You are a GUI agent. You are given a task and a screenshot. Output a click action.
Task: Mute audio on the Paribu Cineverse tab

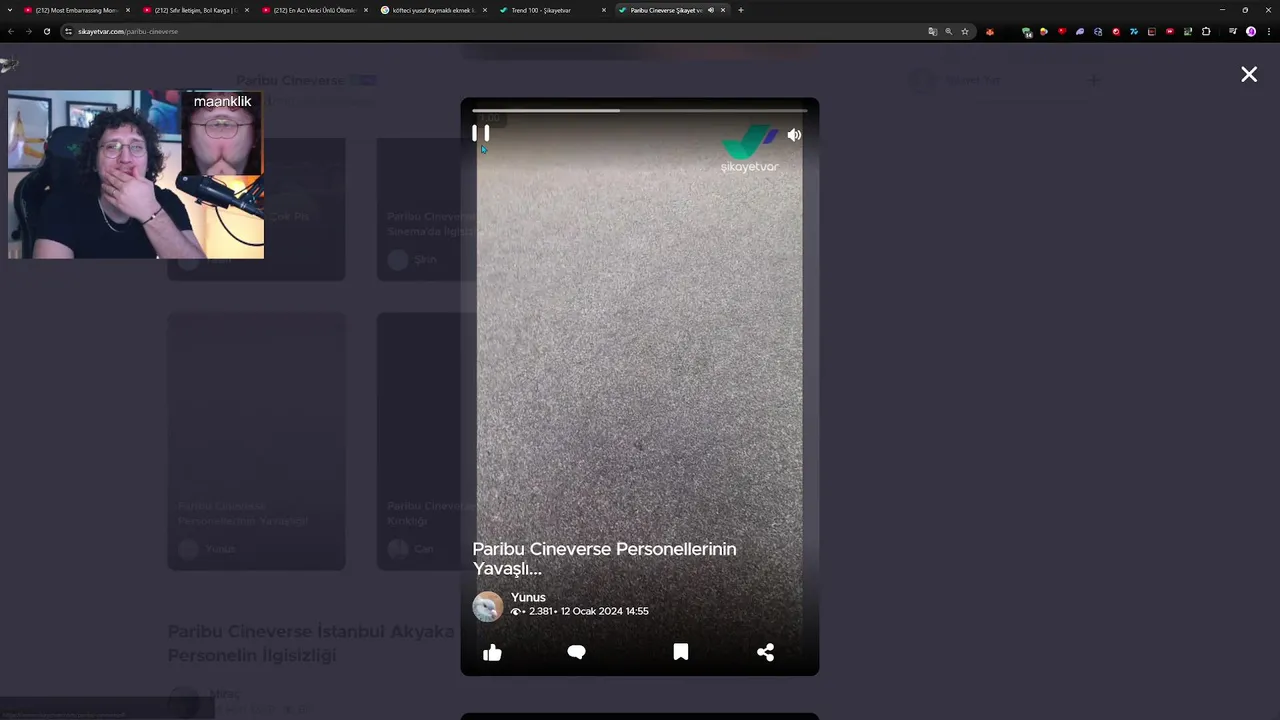click(711, 10)
